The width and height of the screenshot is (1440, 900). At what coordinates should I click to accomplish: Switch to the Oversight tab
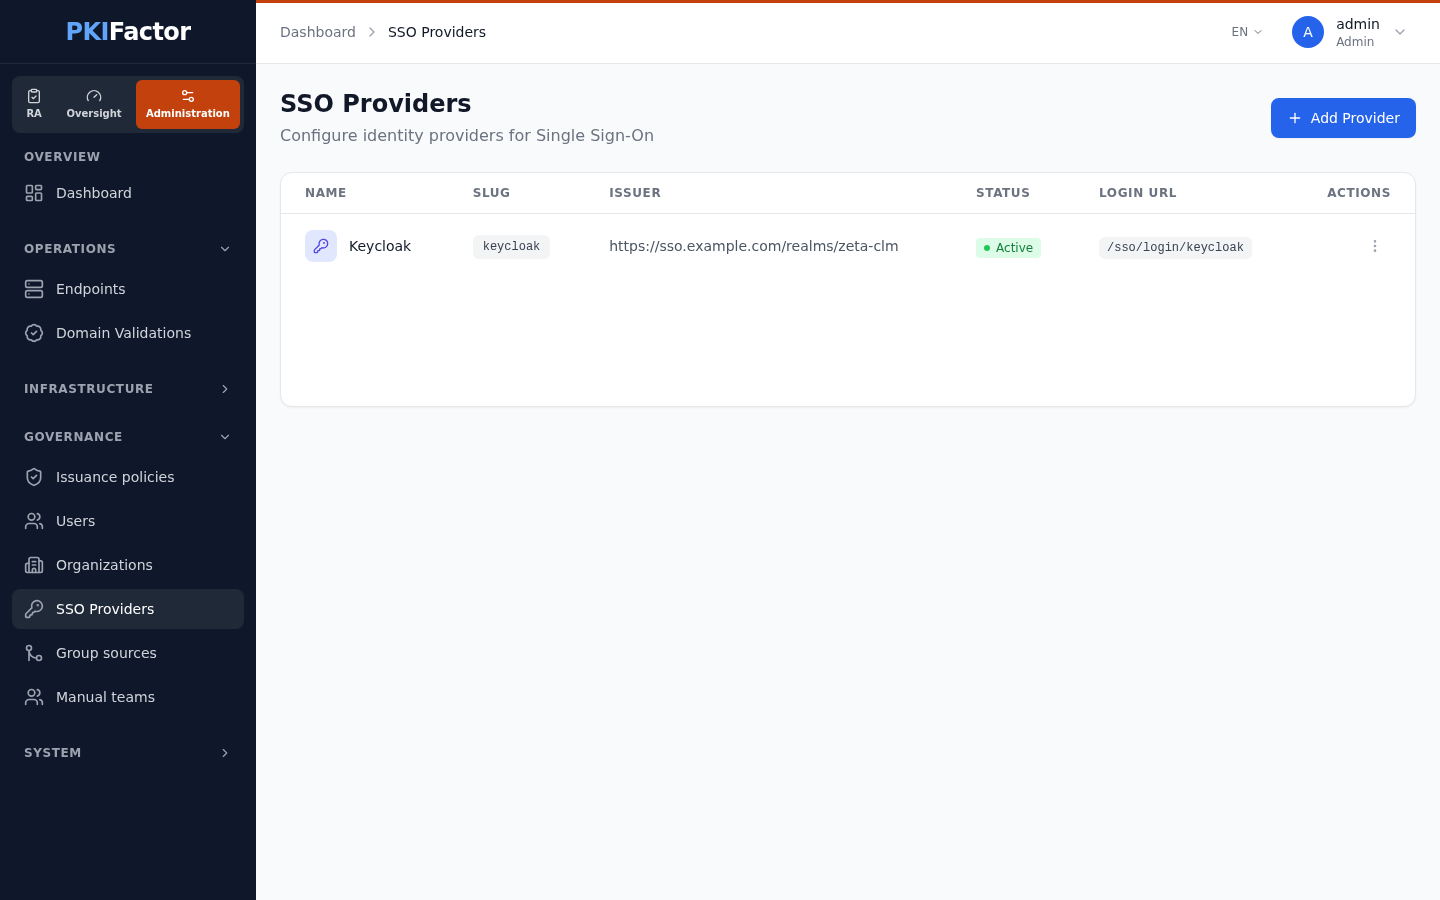[94, 104]
